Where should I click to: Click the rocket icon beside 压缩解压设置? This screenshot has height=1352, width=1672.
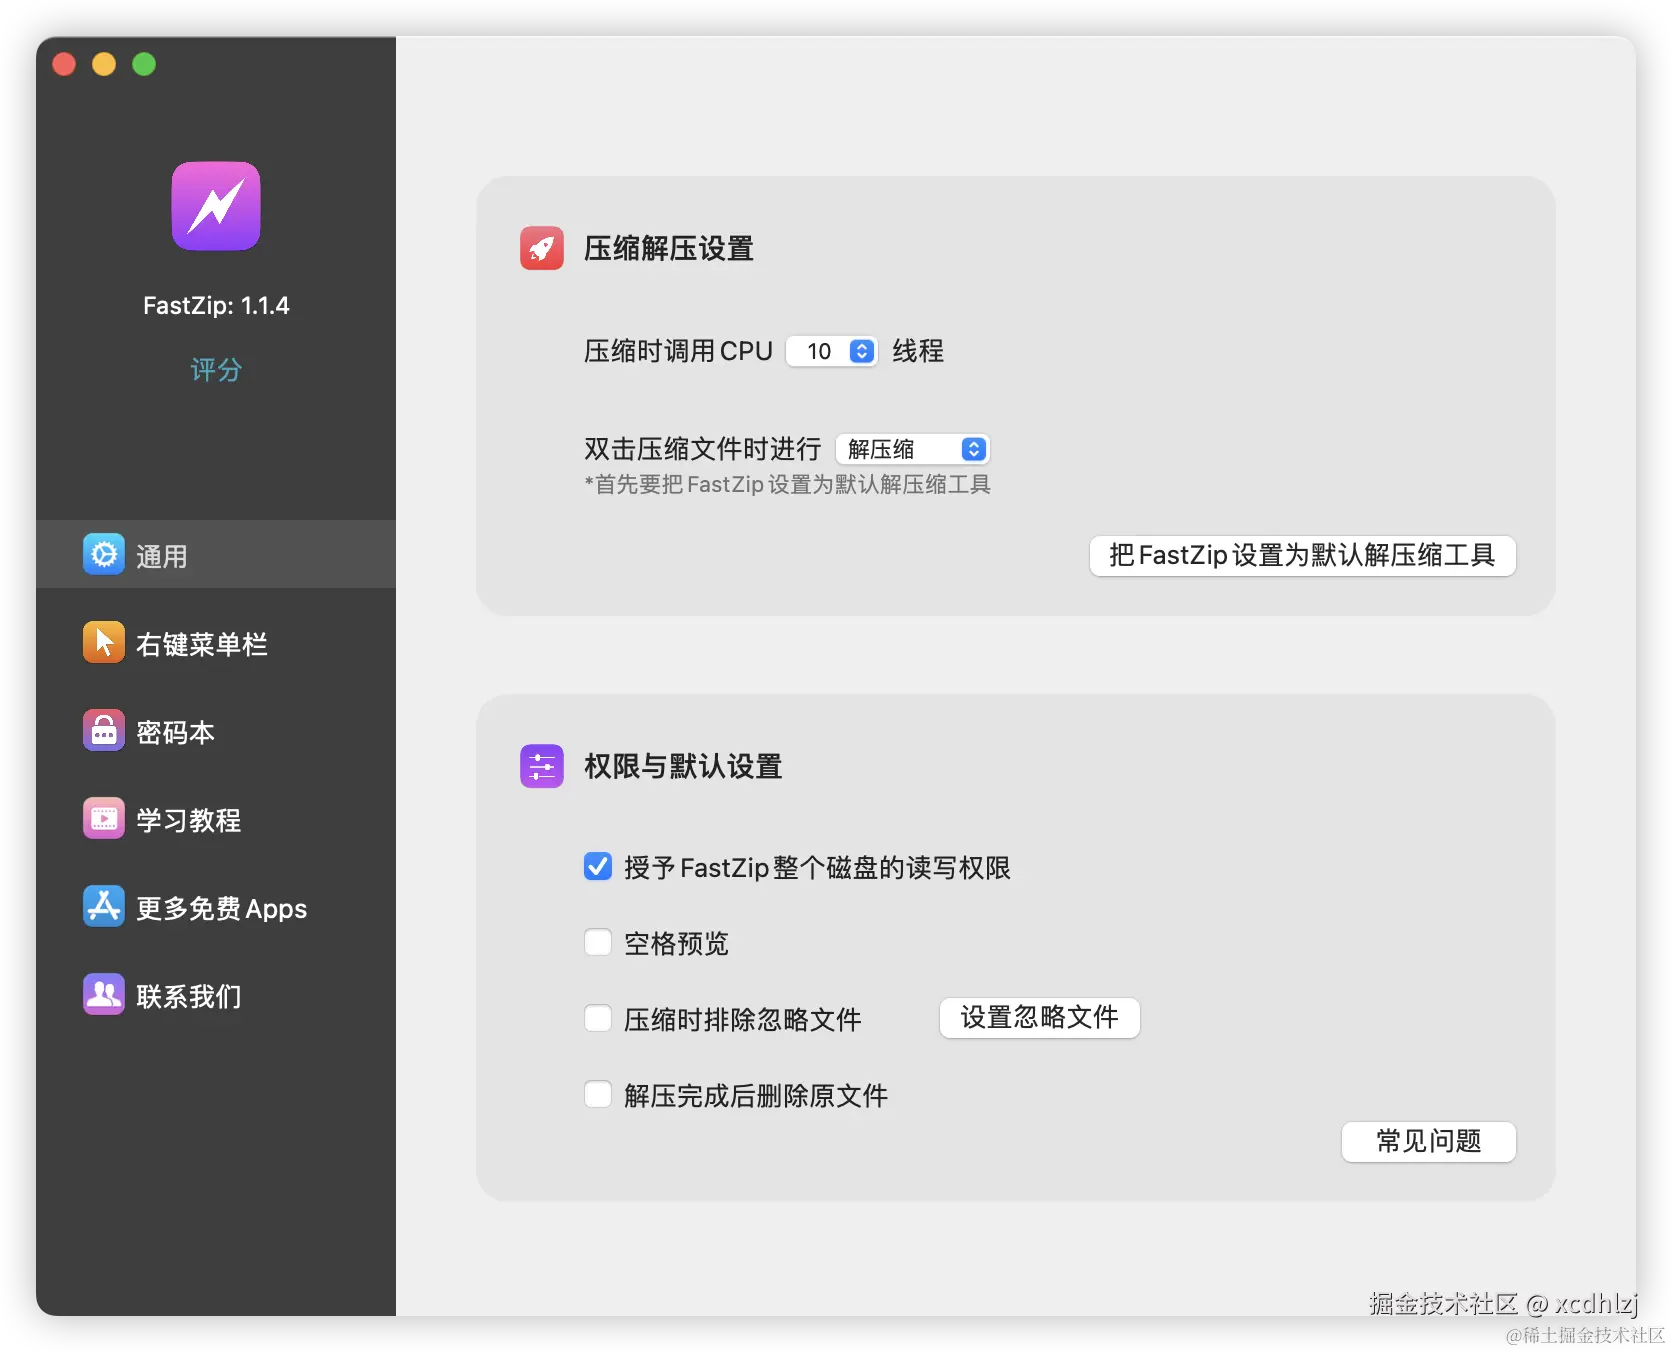click(x=542, y=248)
